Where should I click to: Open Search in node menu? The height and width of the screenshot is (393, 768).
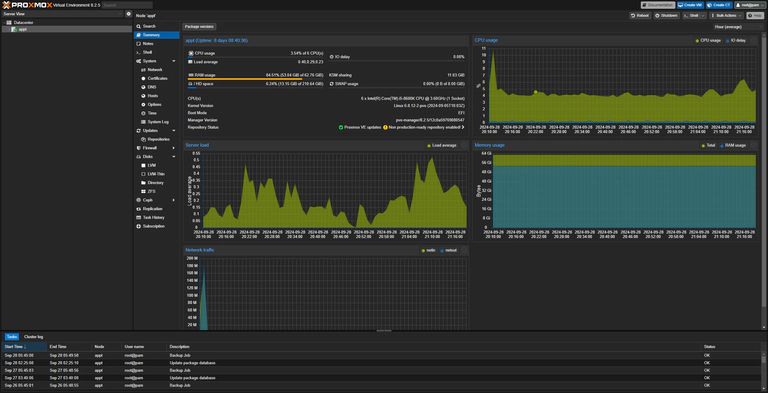click(157, 26)
